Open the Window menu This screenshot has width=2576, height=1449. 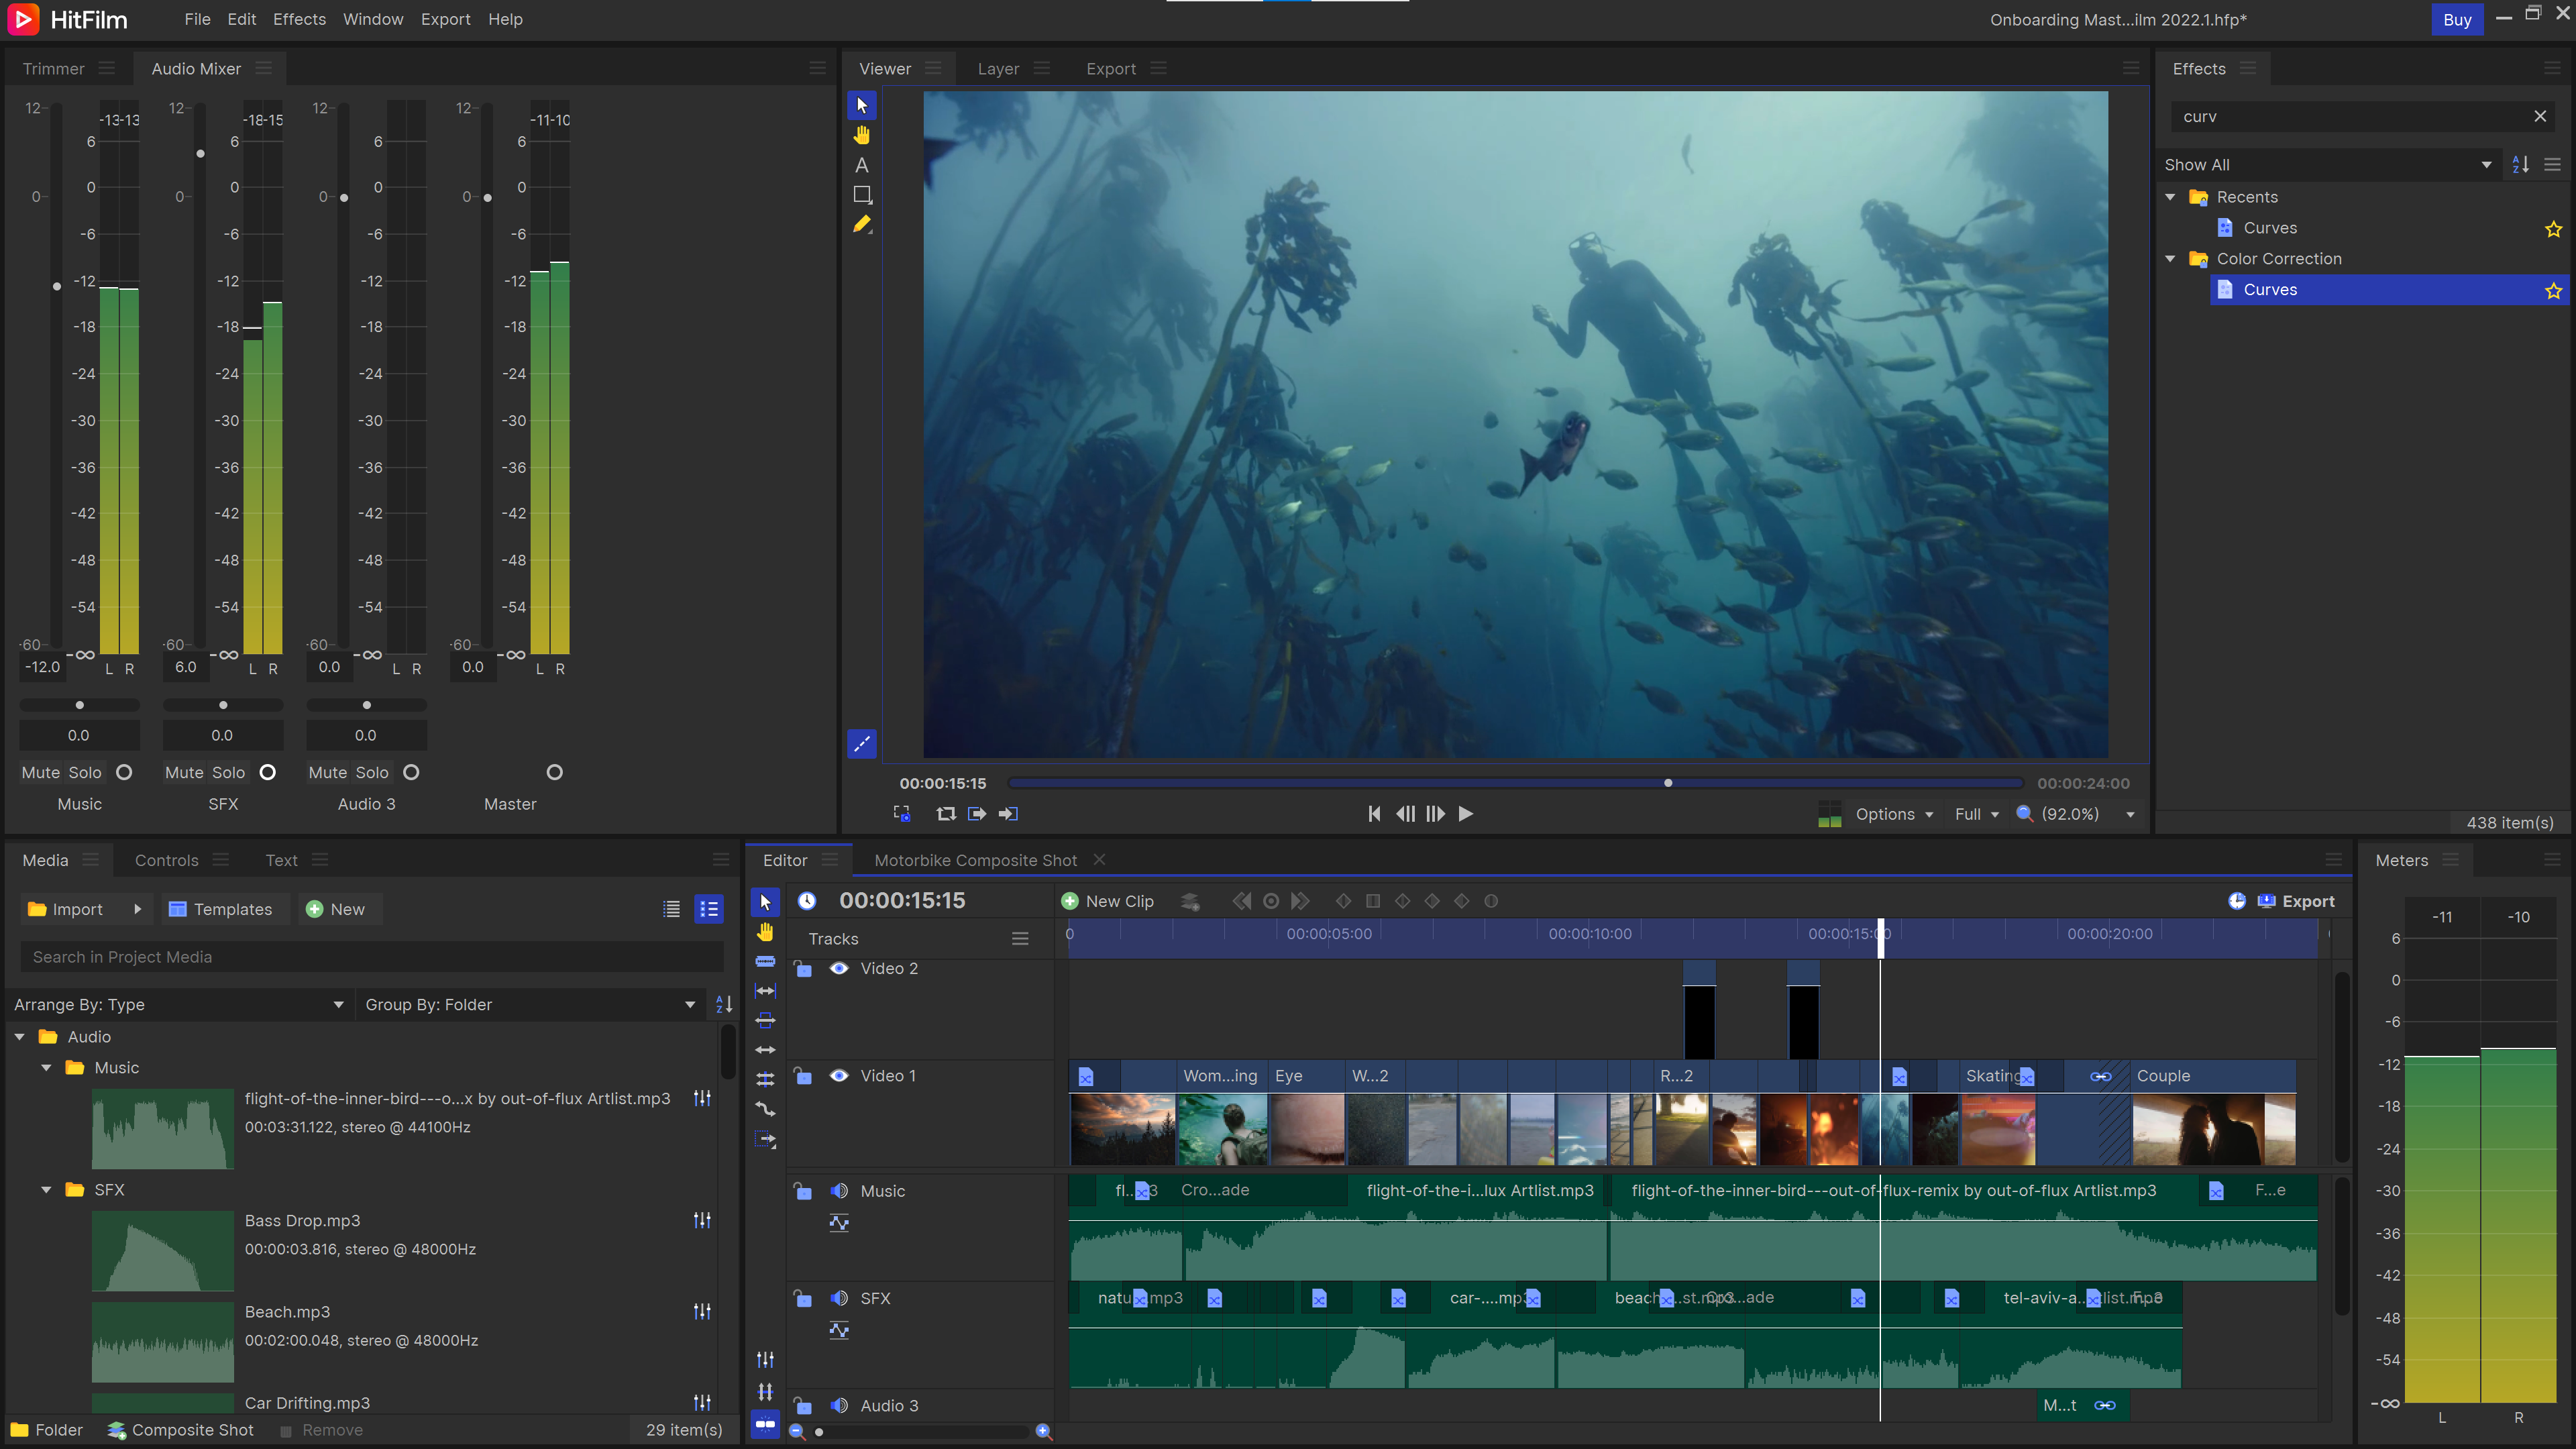[x=372, y=19]
